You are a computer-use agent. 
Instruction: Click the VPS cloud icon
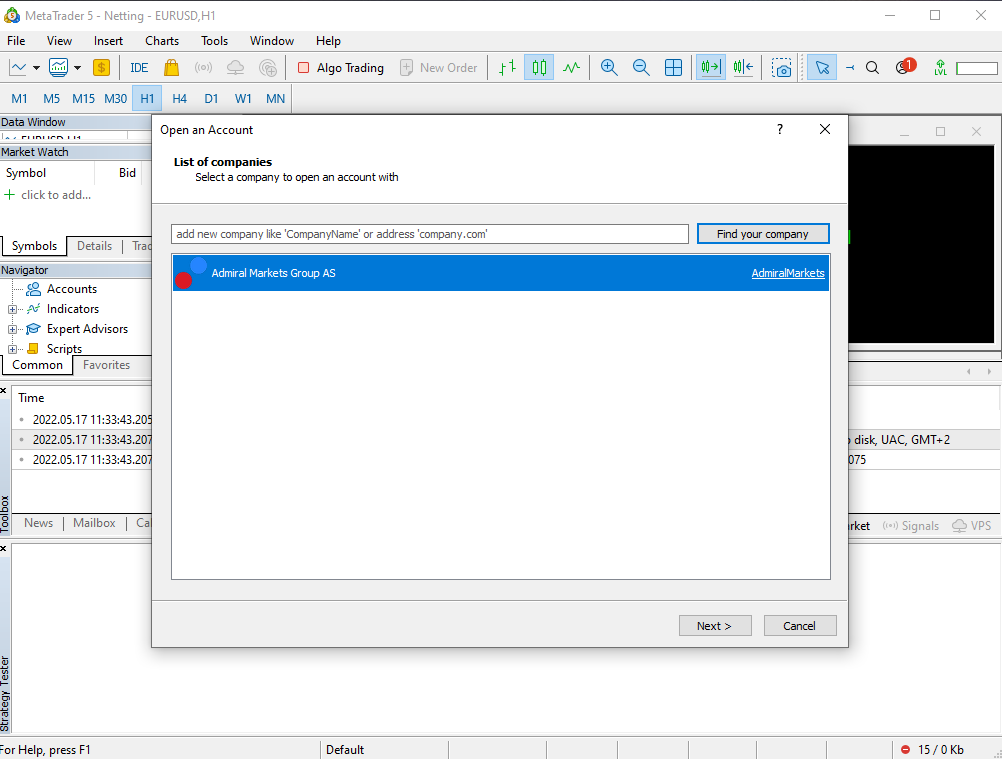(x=235, y=67)
